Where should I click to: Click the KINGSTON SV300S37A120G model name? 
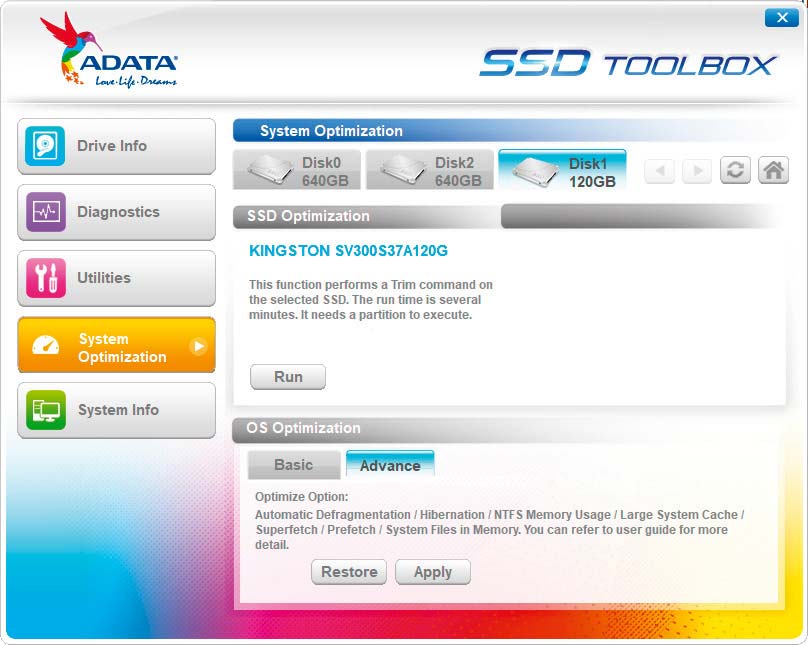coord(348,251)
